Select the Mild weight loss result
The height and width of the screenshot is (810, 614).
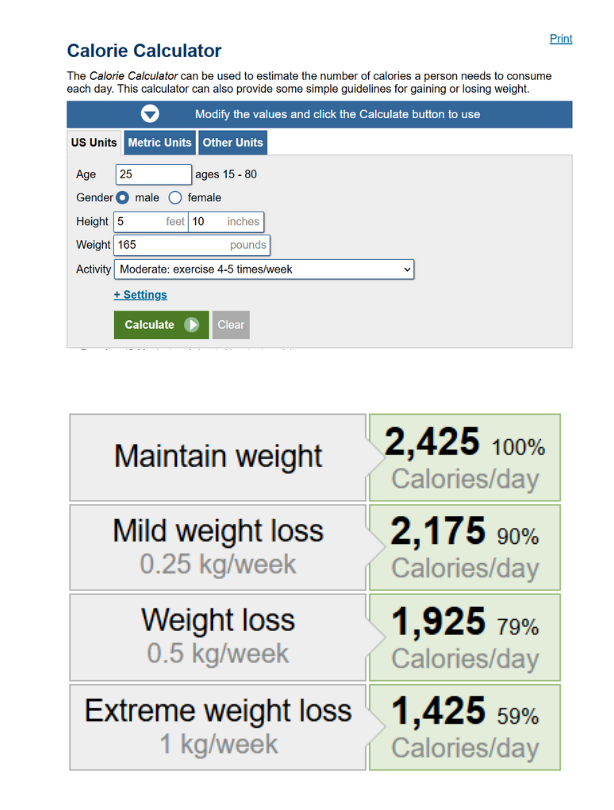pyautogui.click(x=216, y=546)
